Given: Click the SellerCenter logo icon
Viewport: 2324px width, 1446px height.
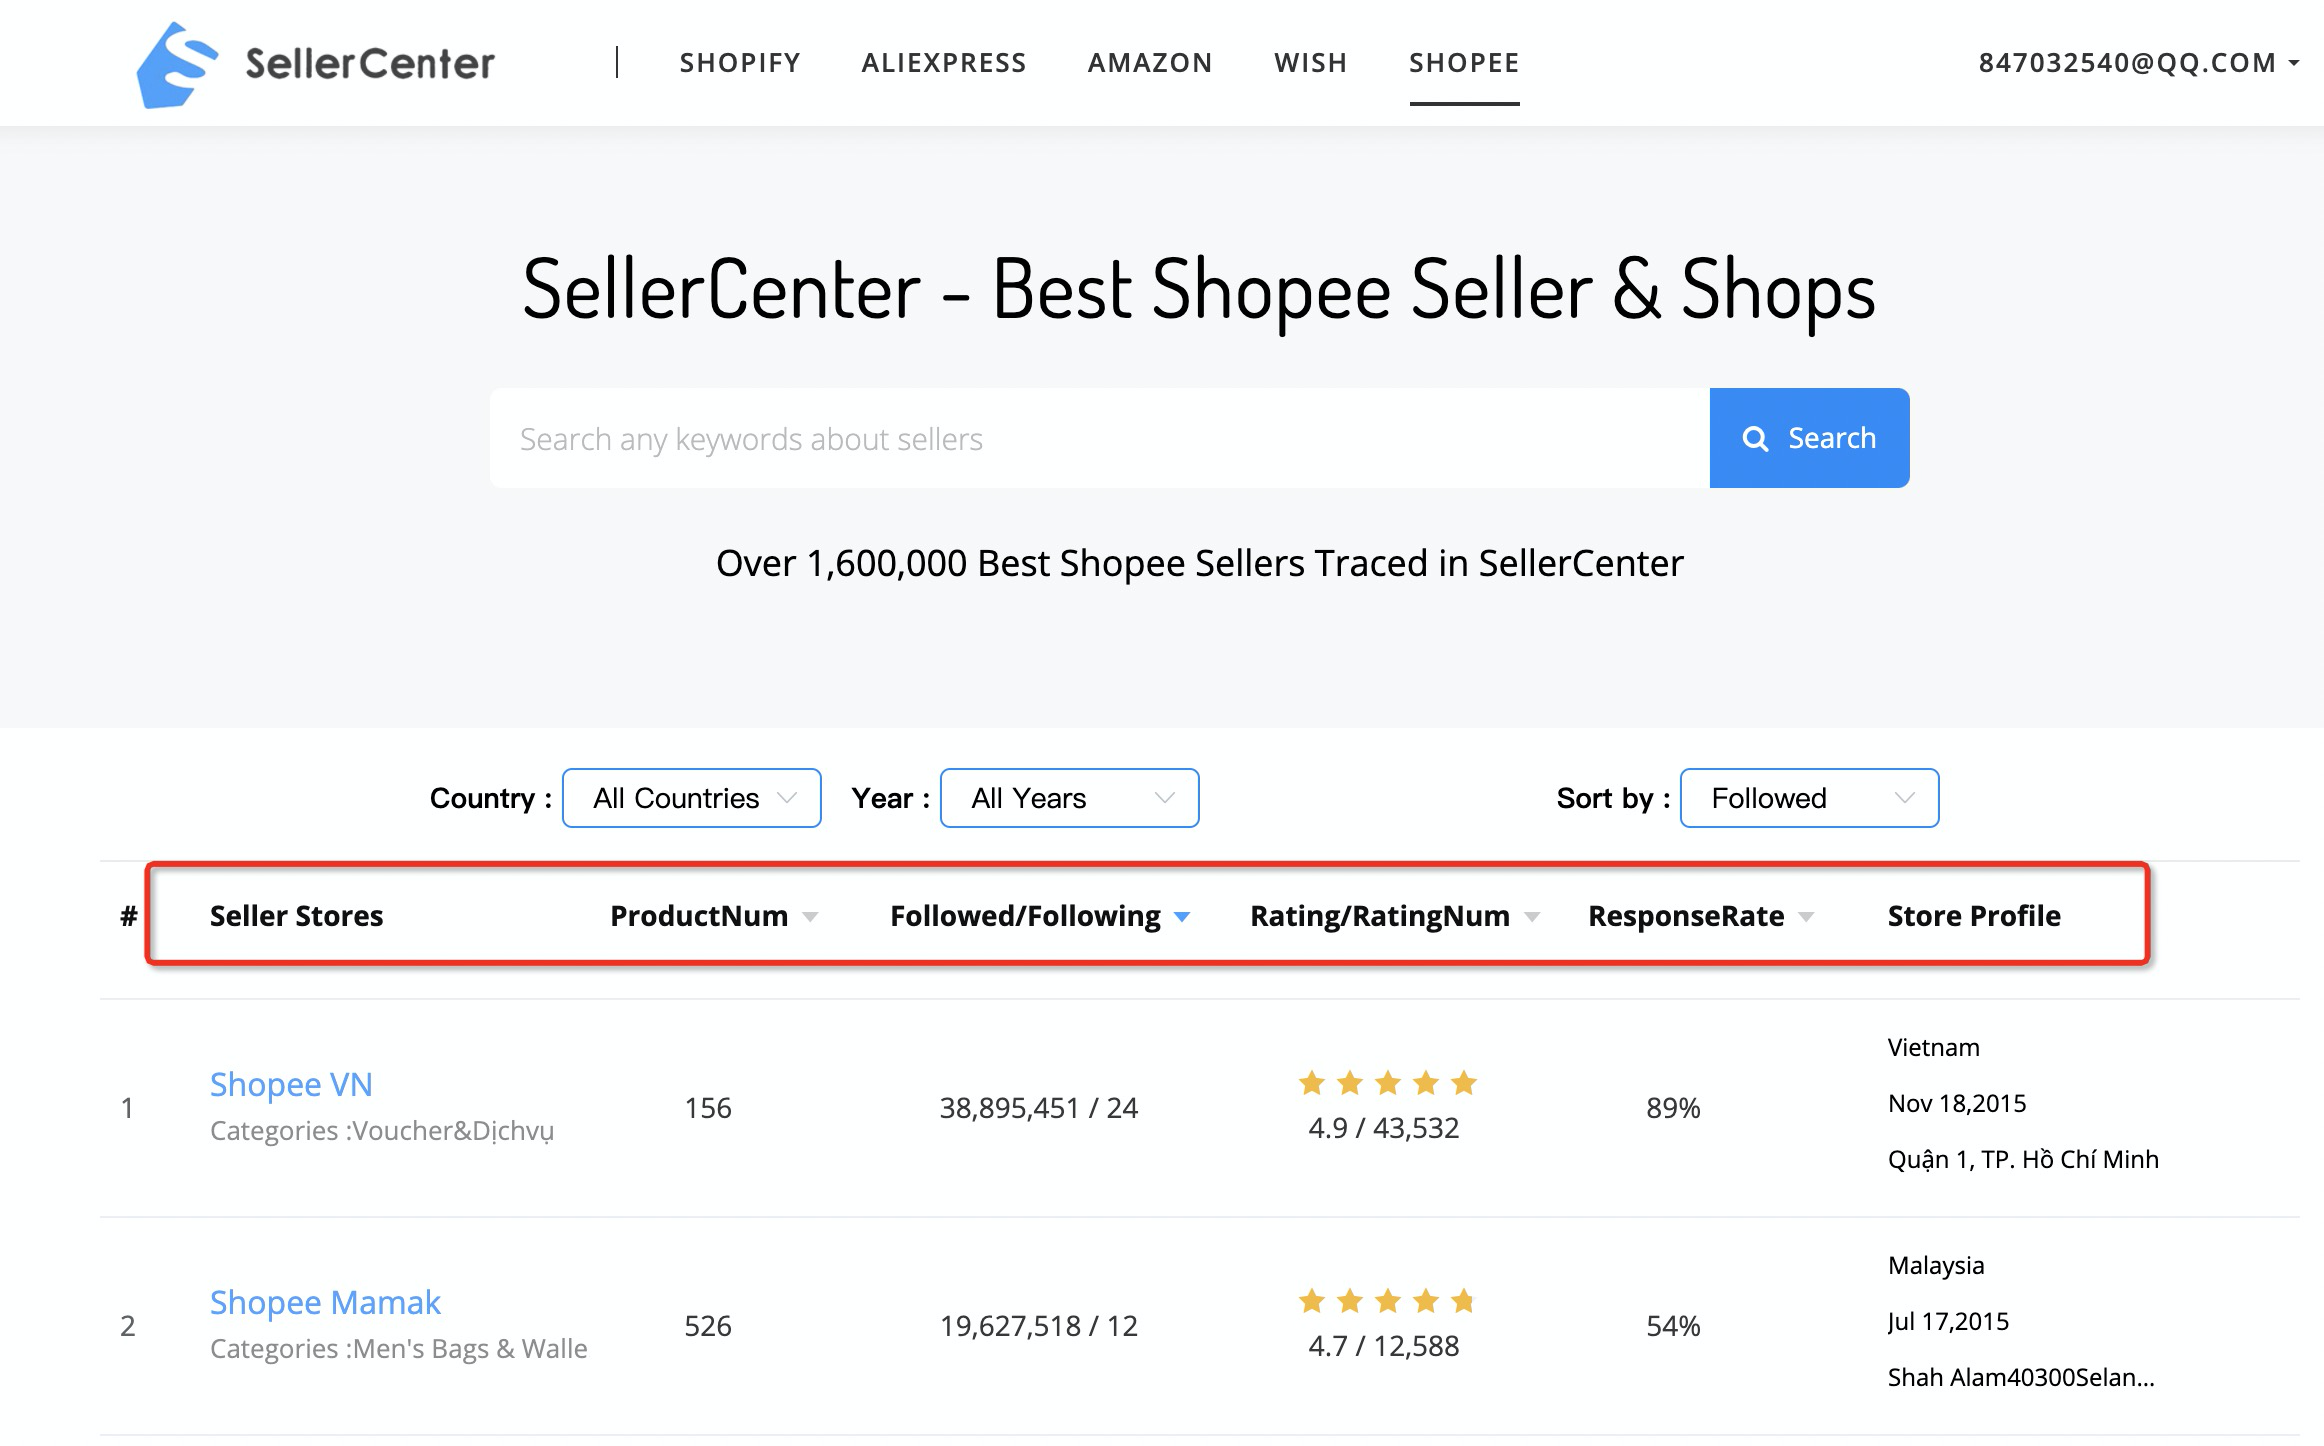Looking at the screenshot, I should point(177,65).
